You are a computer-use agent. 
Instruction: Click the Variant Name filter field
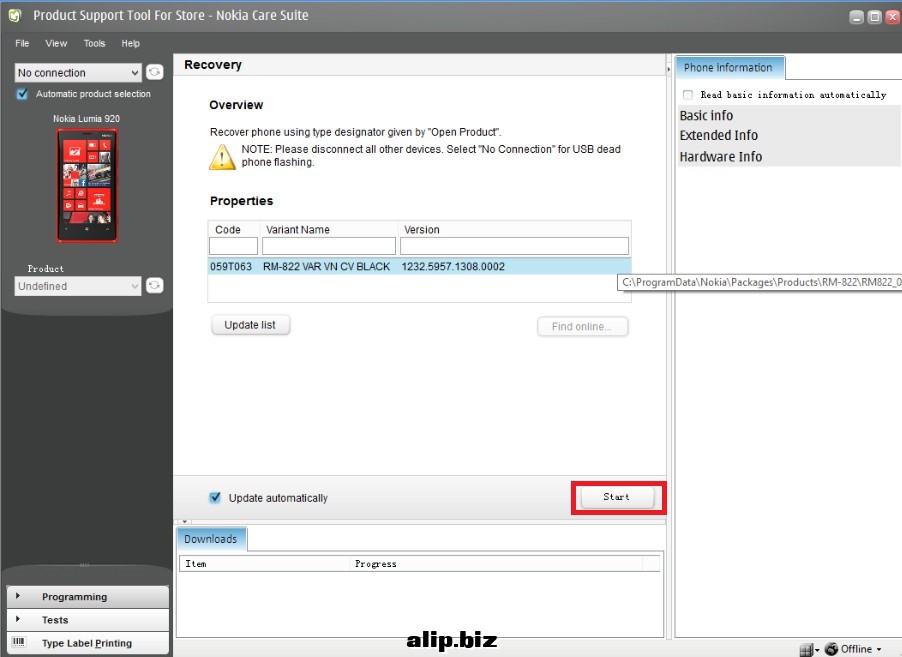click(329, 246)
